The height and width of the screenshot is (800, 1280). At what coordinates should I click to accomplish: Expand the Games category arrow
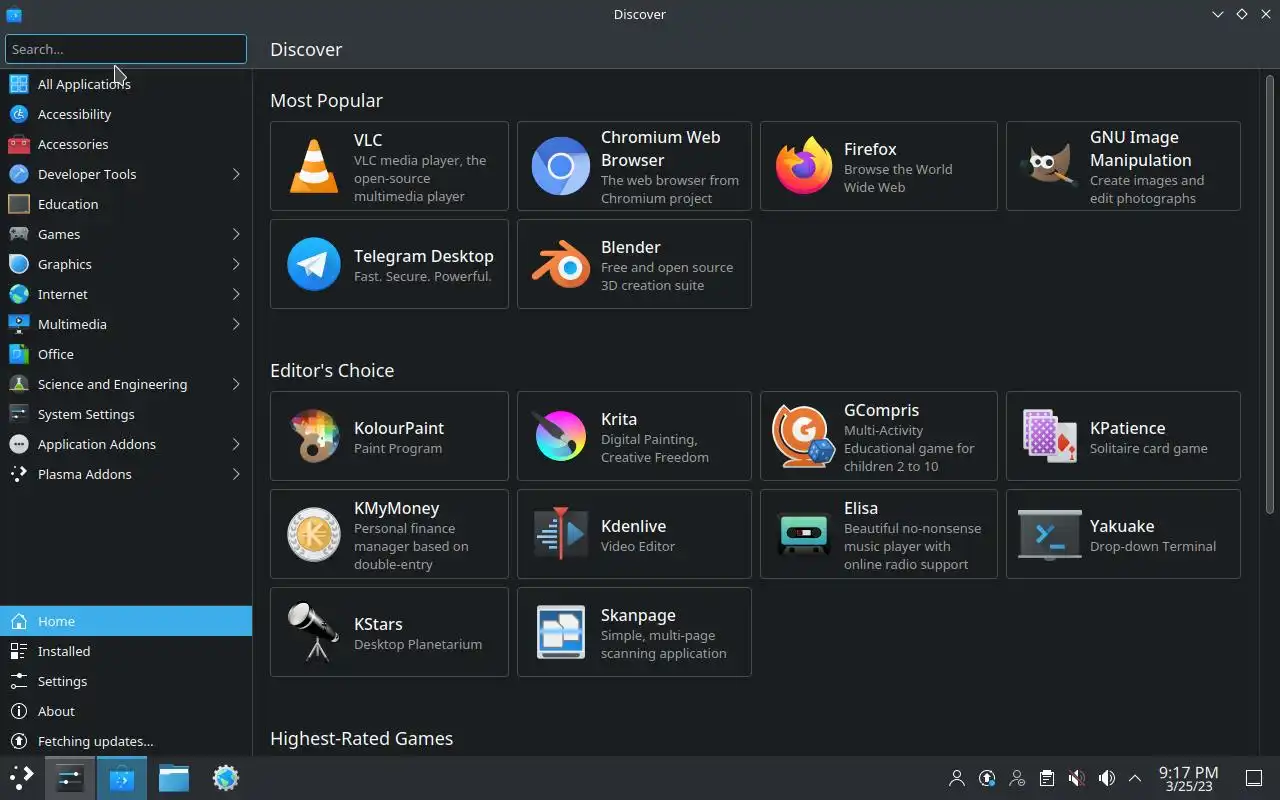[236, 234]
